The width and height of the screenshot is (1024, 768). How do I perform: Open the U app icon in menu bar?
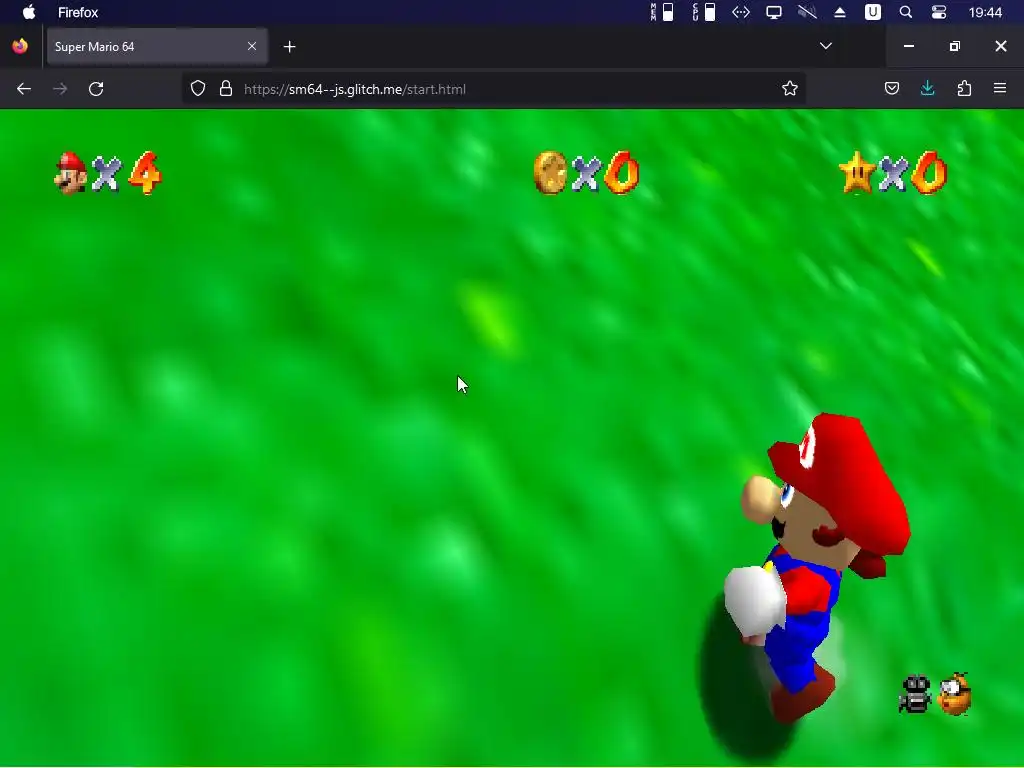[872, 12]
